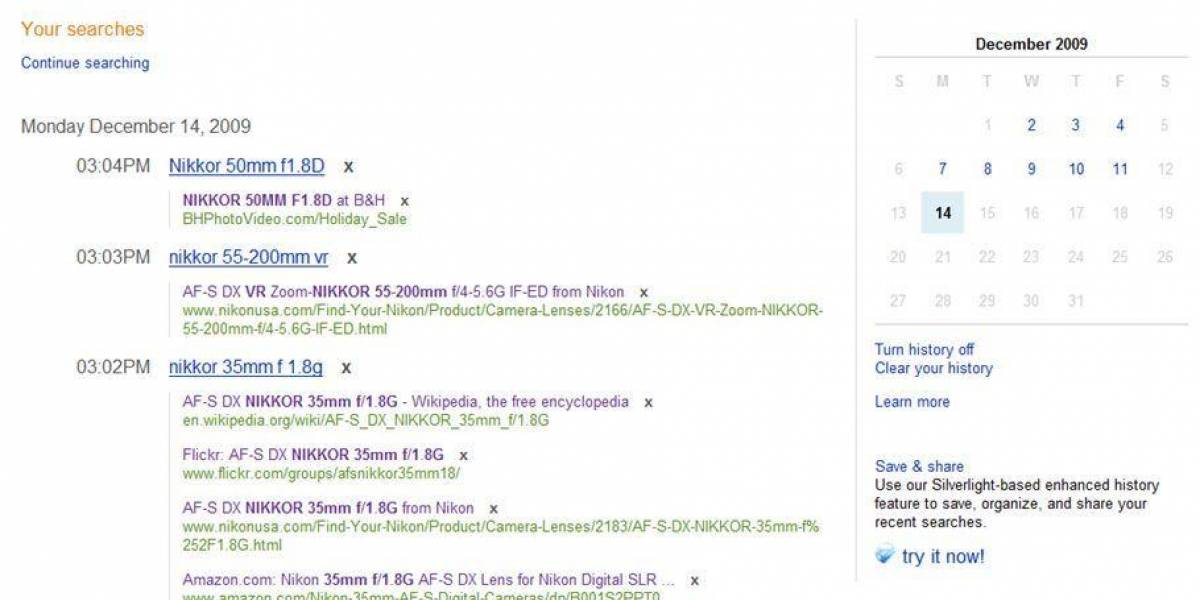Select December 10 in the calendar
This screenshot has height=600, width=1200.
1075,169
